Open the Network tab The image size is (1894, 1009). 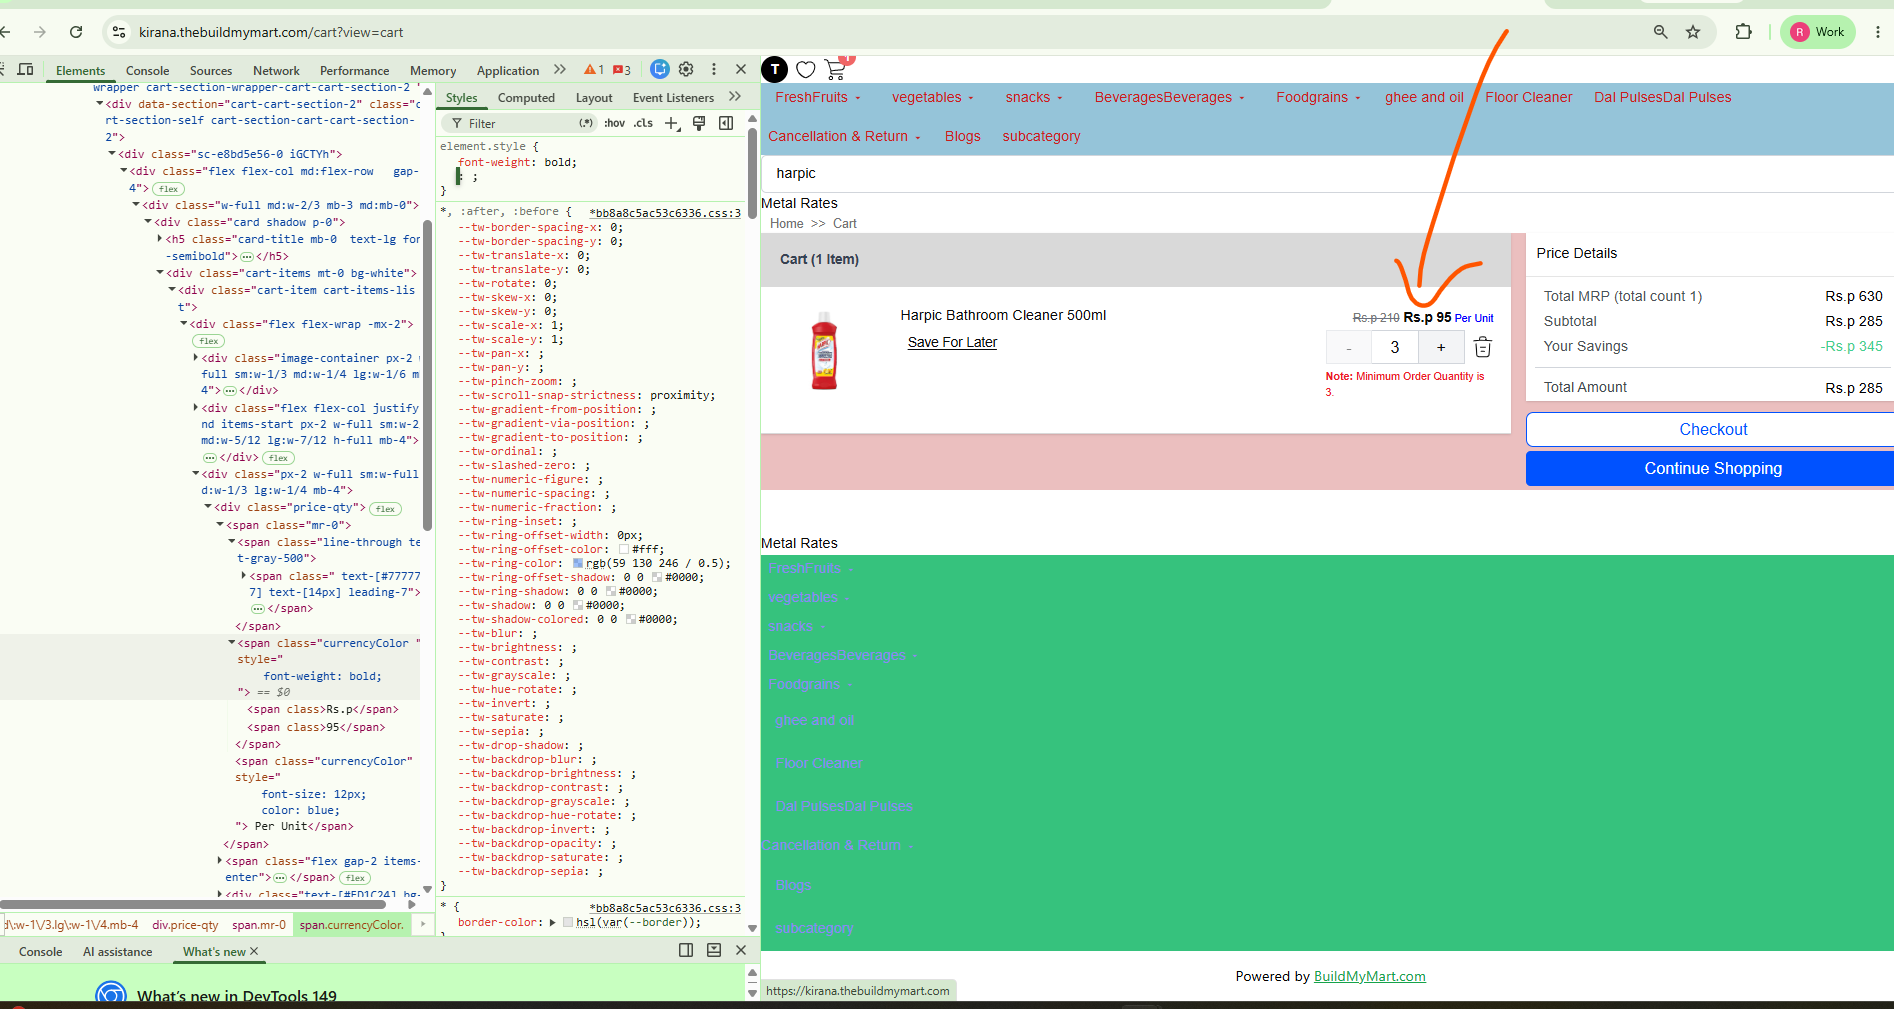click(x=276, y=70)
